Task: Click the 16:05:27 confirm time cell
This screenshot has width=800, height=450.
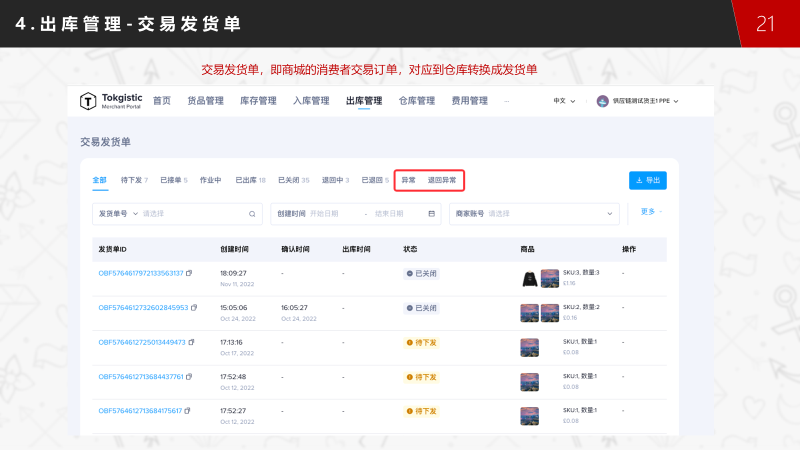Action: [294, 308]
